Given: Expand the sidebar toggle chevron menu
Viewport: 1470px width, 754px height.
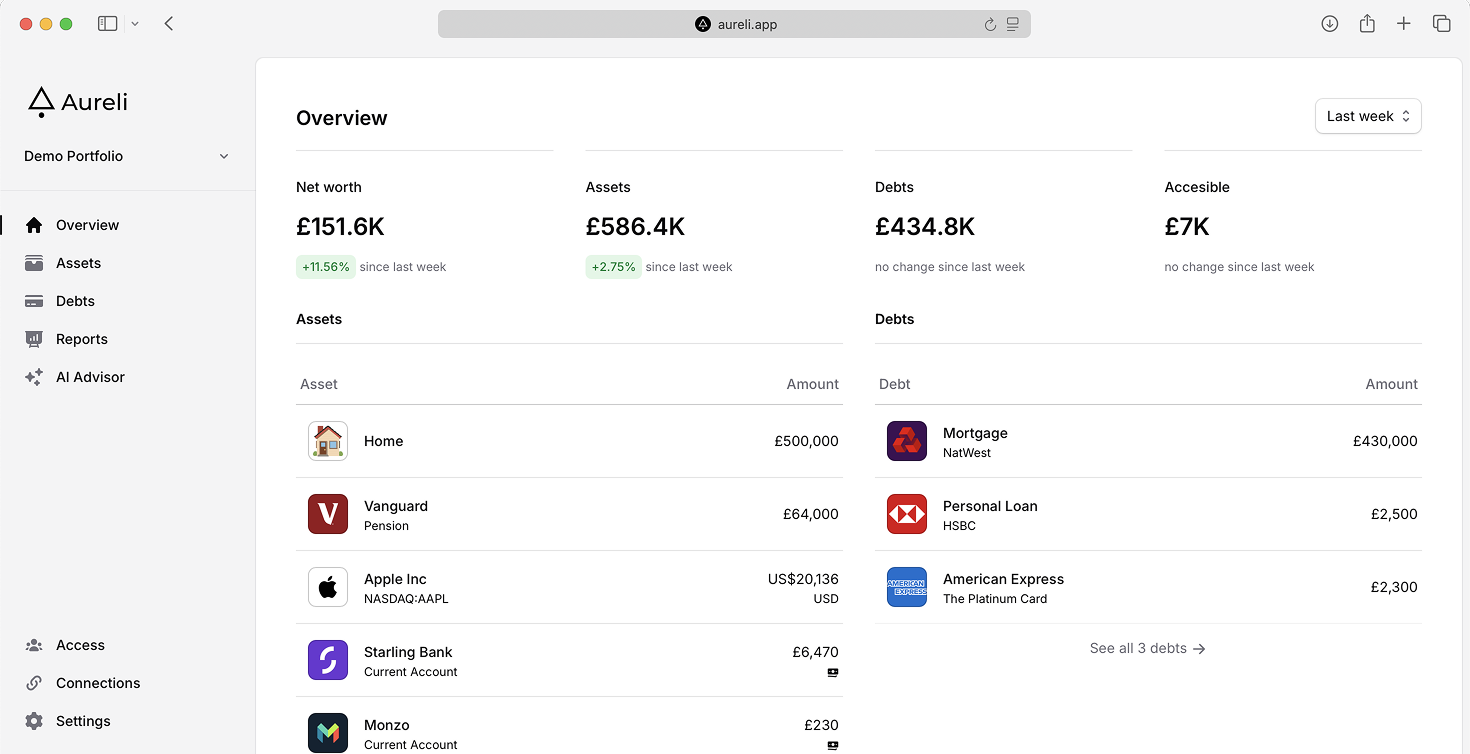Looking at the screenshot, I should 135,24.
